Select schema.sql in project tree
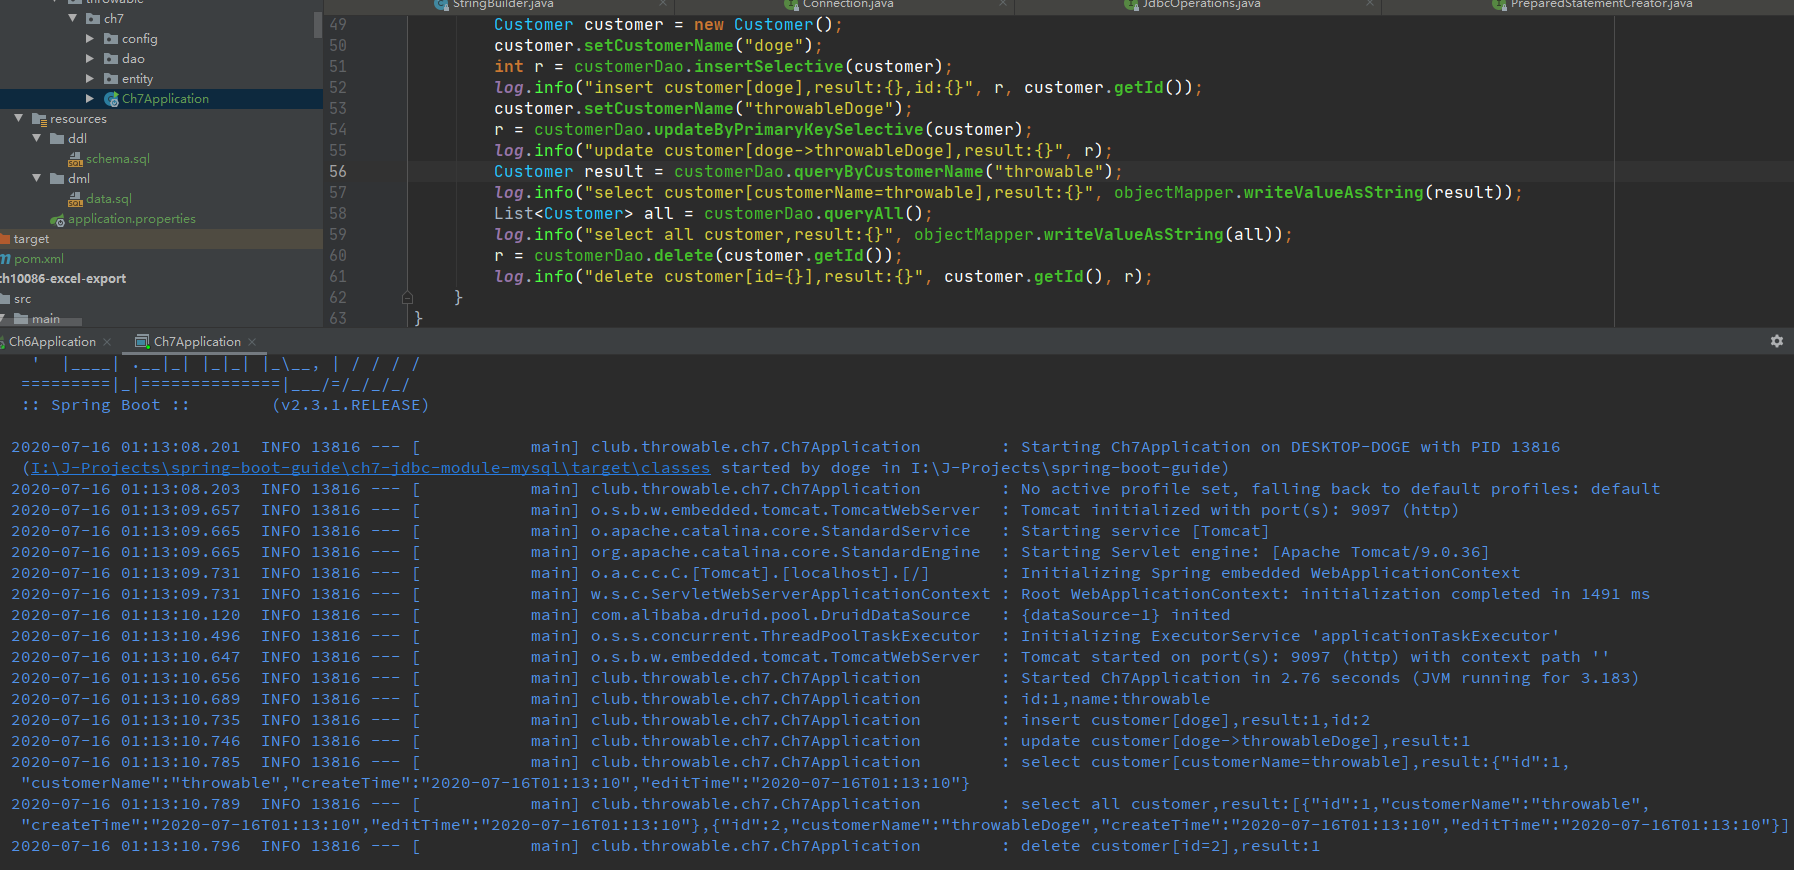Viewport: 1794px width, 870px height. pos(118,159)
